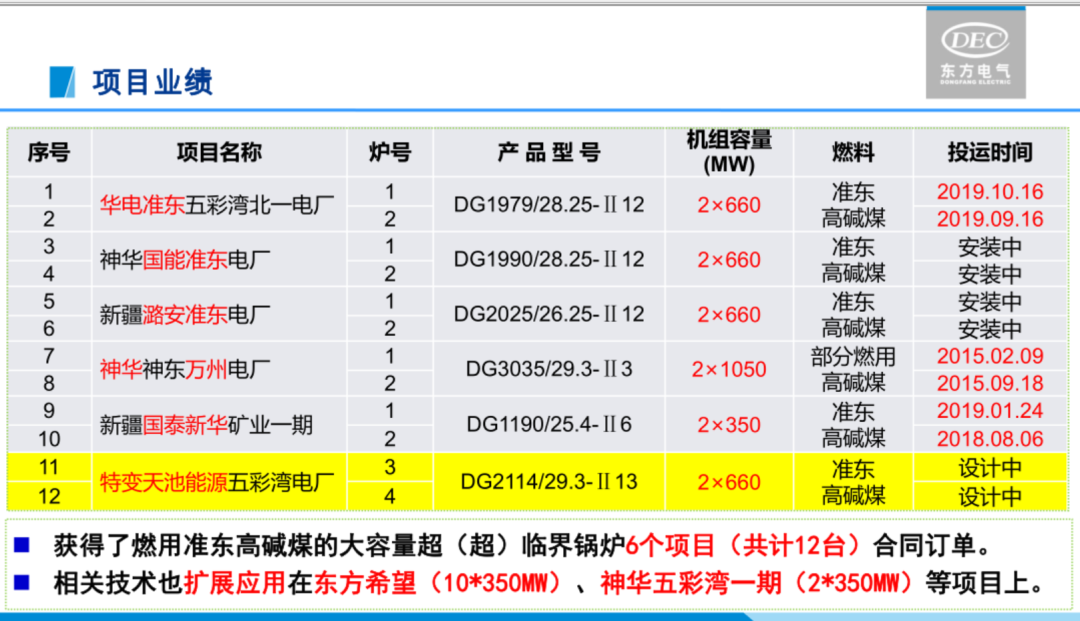Screen dimensions: 1080x621
Task: Click the 机组容量(MW) column header
Action: [x=729, y=152]
